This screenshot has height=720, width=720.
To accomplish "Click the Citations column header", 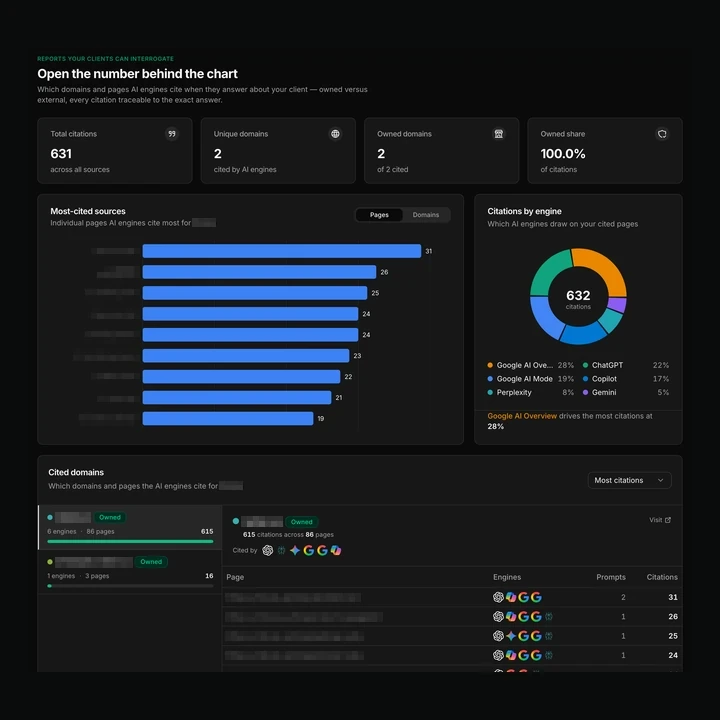I will tap(662, 577).
